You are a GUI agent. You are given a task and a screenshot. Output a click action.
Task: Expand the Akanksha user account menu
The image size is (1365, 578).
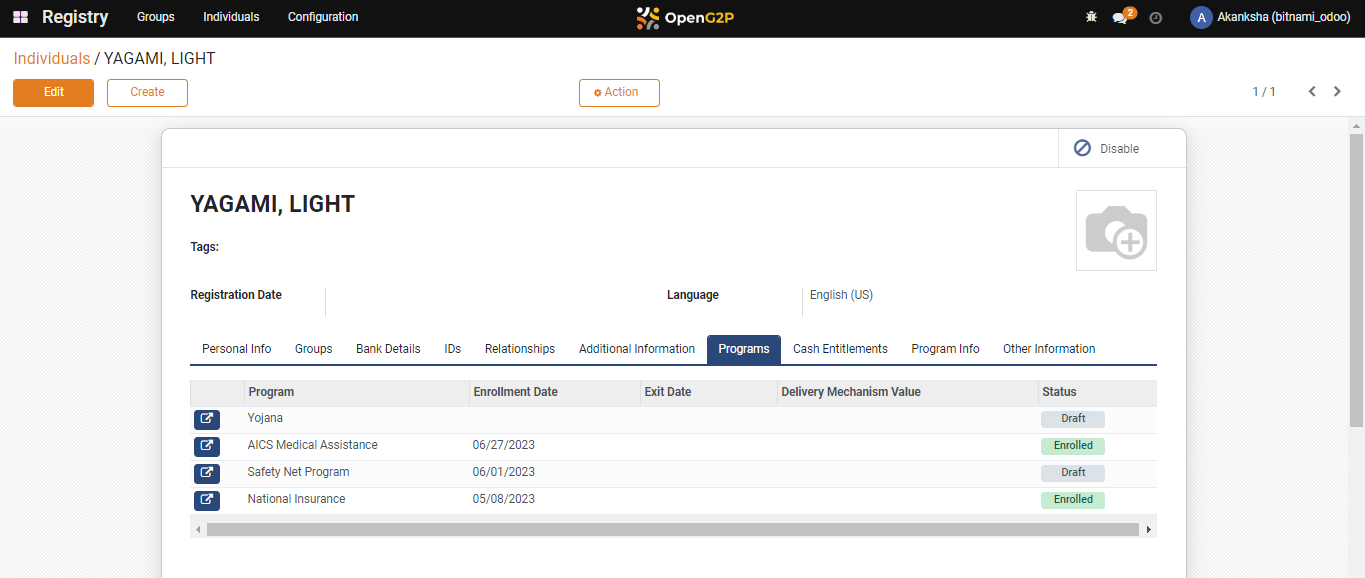pyautogui.click(x=1270, y=18)
